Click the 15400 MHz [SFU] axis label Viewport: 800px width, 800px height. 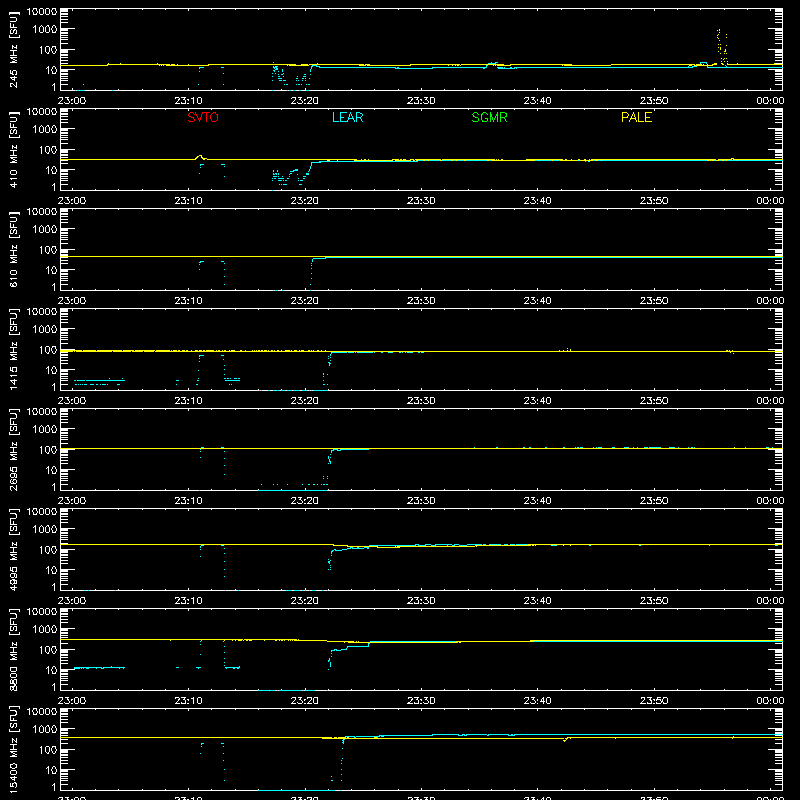pyautogui.click(x=13, y=749)
